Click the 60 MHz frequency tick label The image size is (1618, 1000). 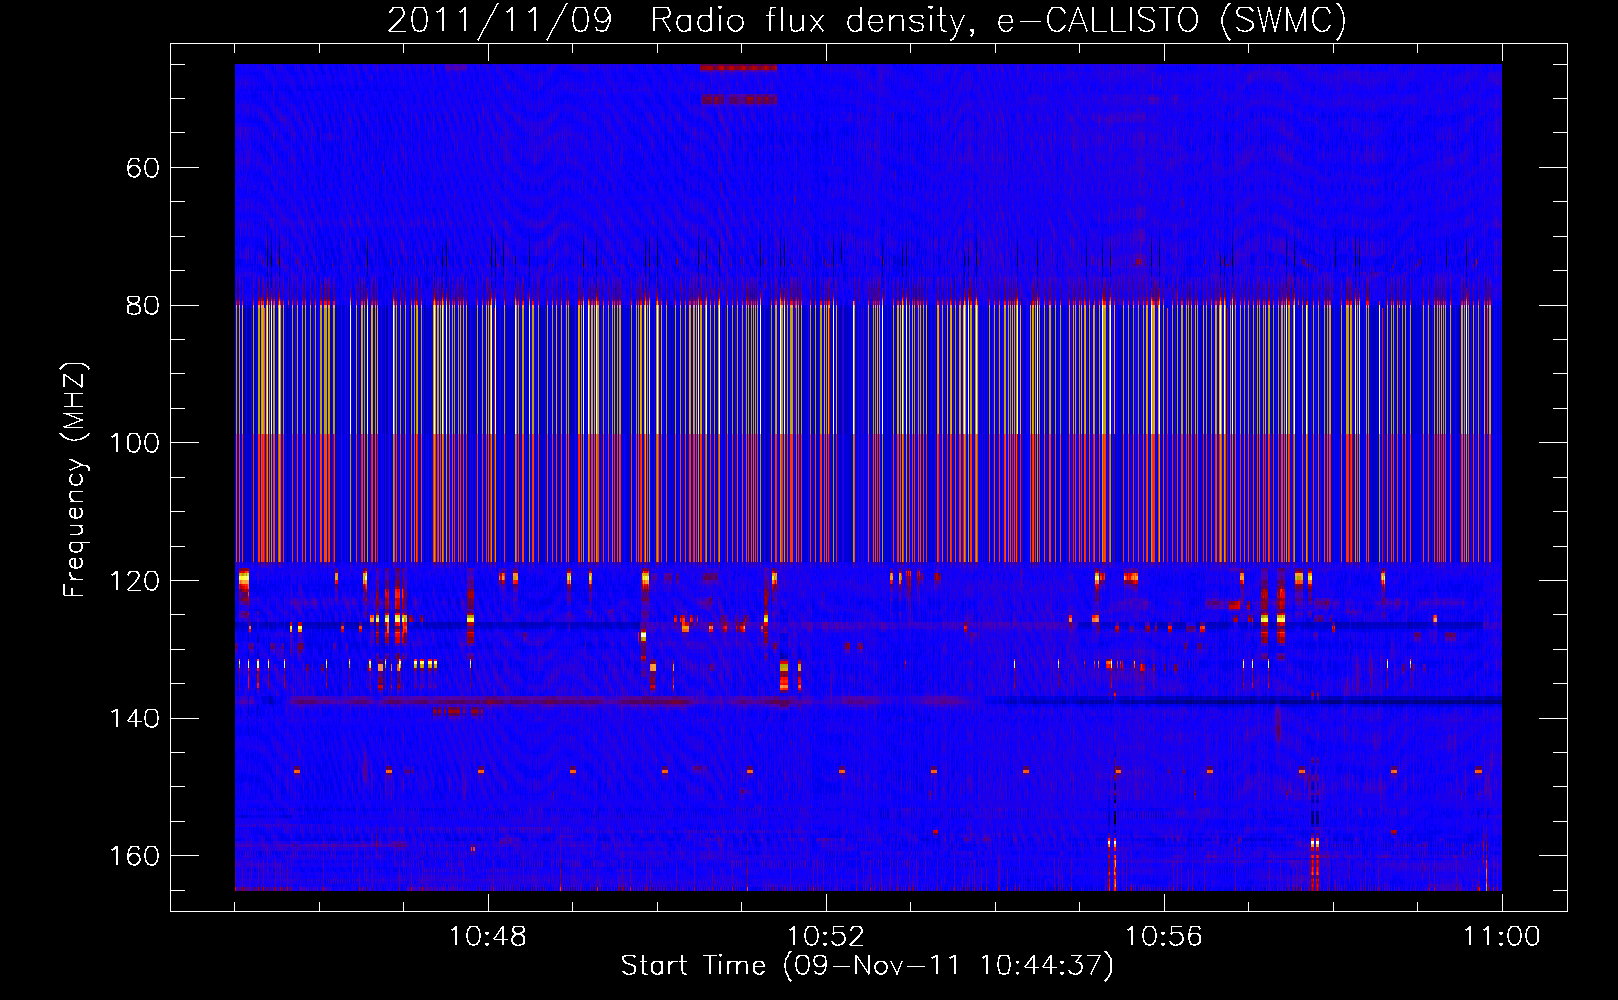click(x=142, y=168)
